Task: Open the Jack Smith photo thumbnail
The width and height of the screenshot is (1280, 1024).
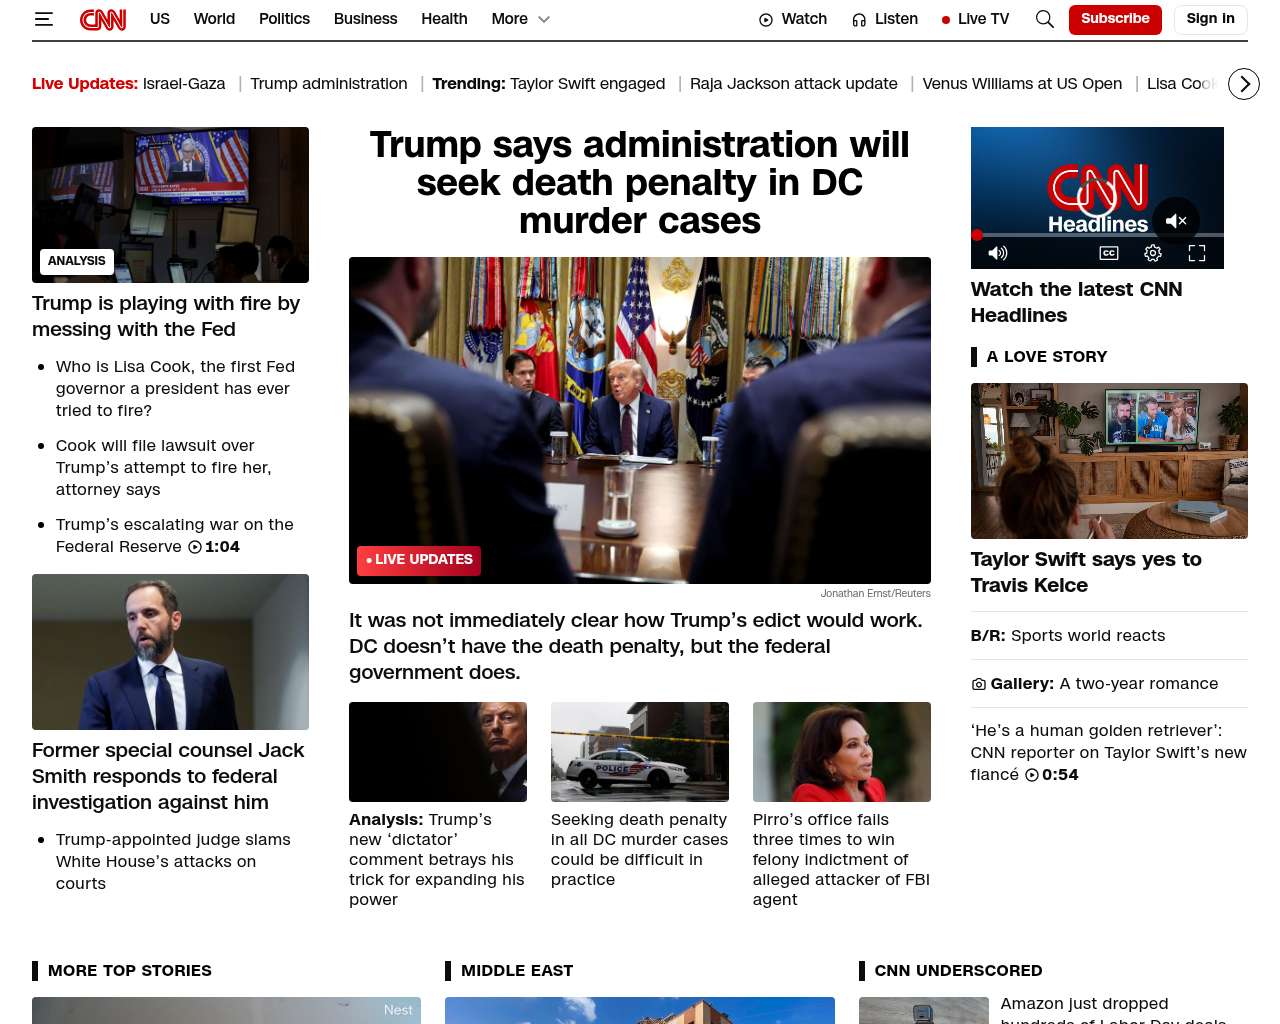Action: 170,652
